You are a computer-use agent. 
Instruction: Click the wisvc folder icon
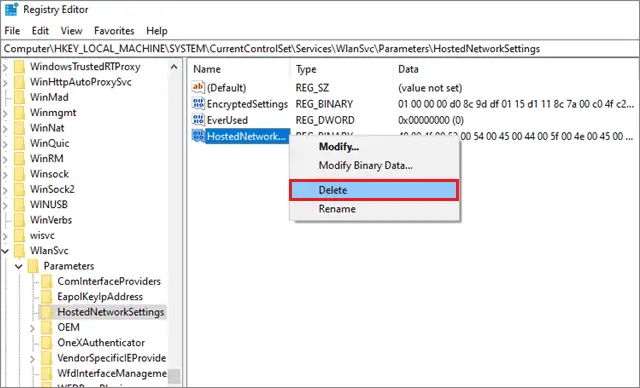coord(20,235)
